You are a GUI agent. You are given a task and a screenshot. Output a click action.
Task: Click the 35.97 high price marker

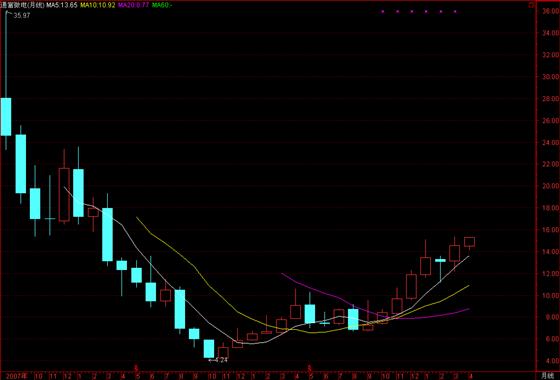22,16
